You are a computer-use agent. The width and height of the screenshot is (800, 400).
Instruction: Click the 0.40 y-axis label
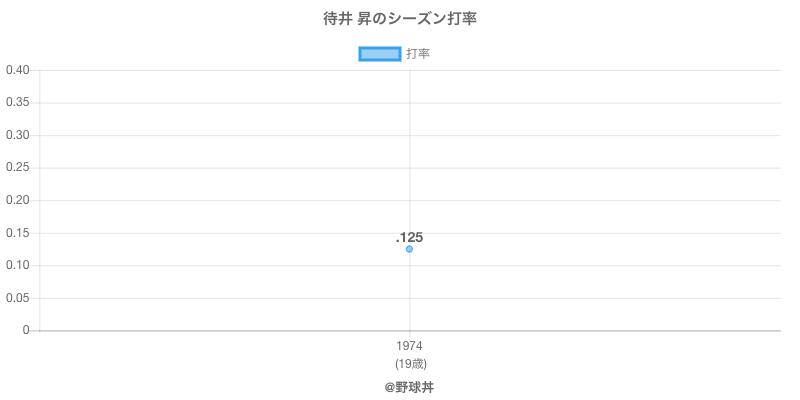click(17, 70)
